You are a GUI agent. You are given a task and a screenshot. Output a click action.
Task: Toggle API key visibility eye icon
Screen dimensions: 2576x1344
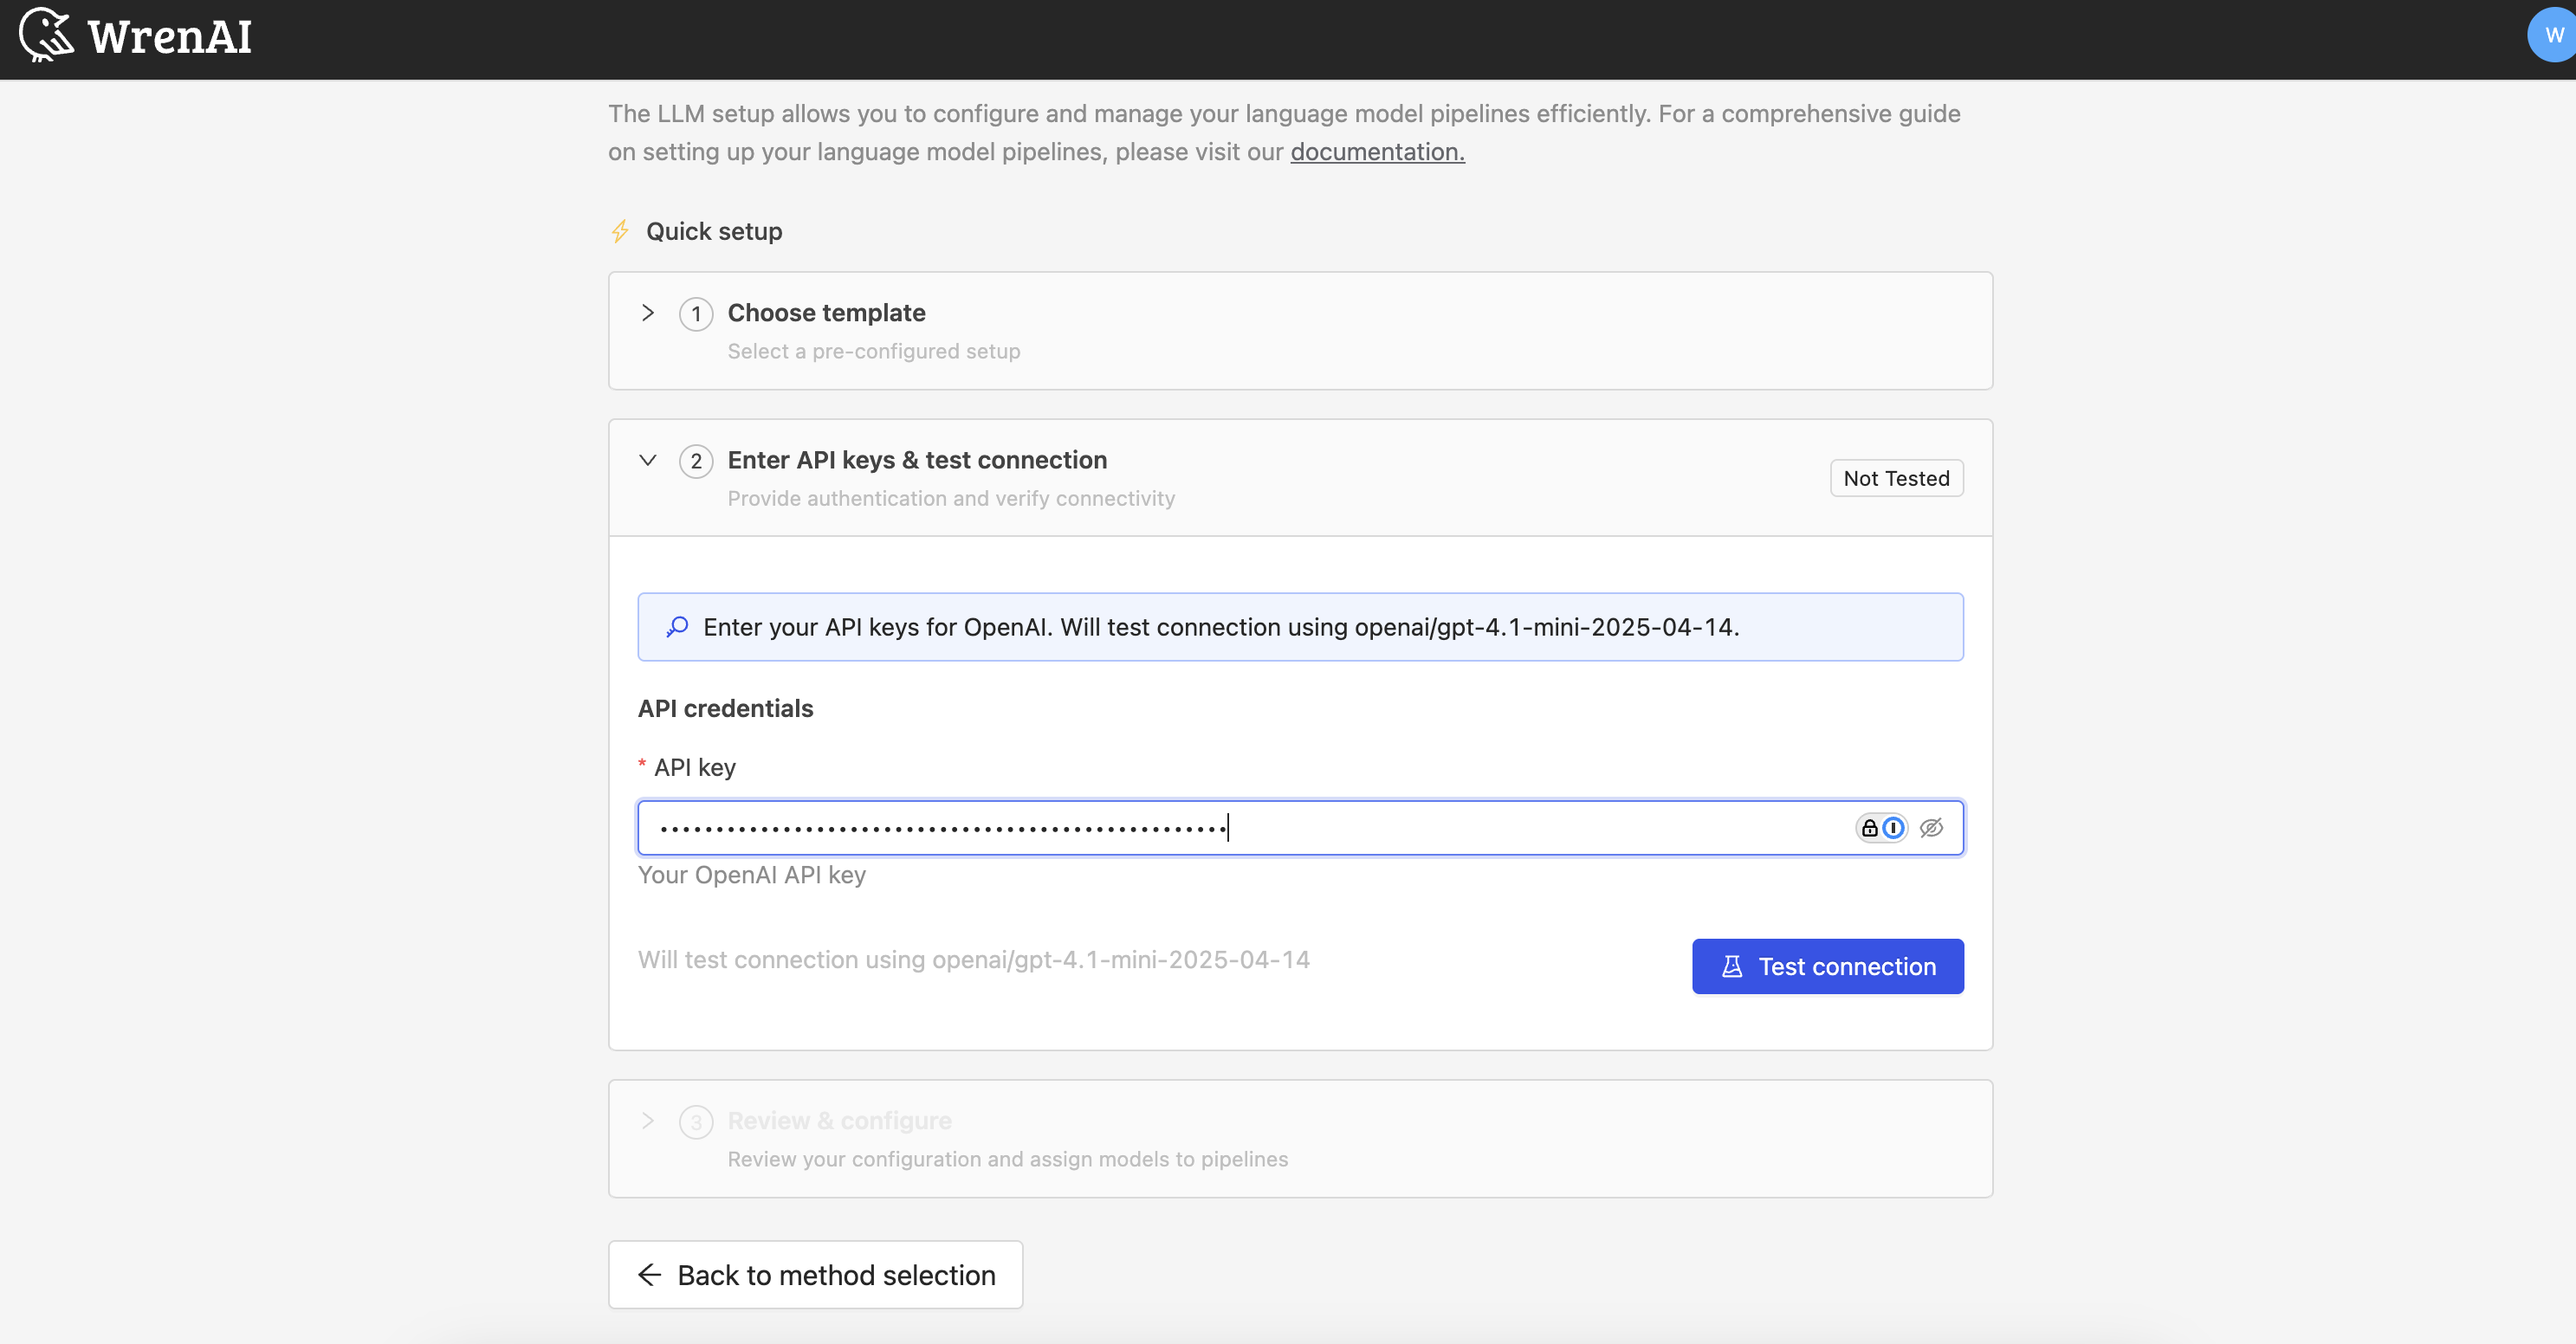click(x=1931, y=828)
